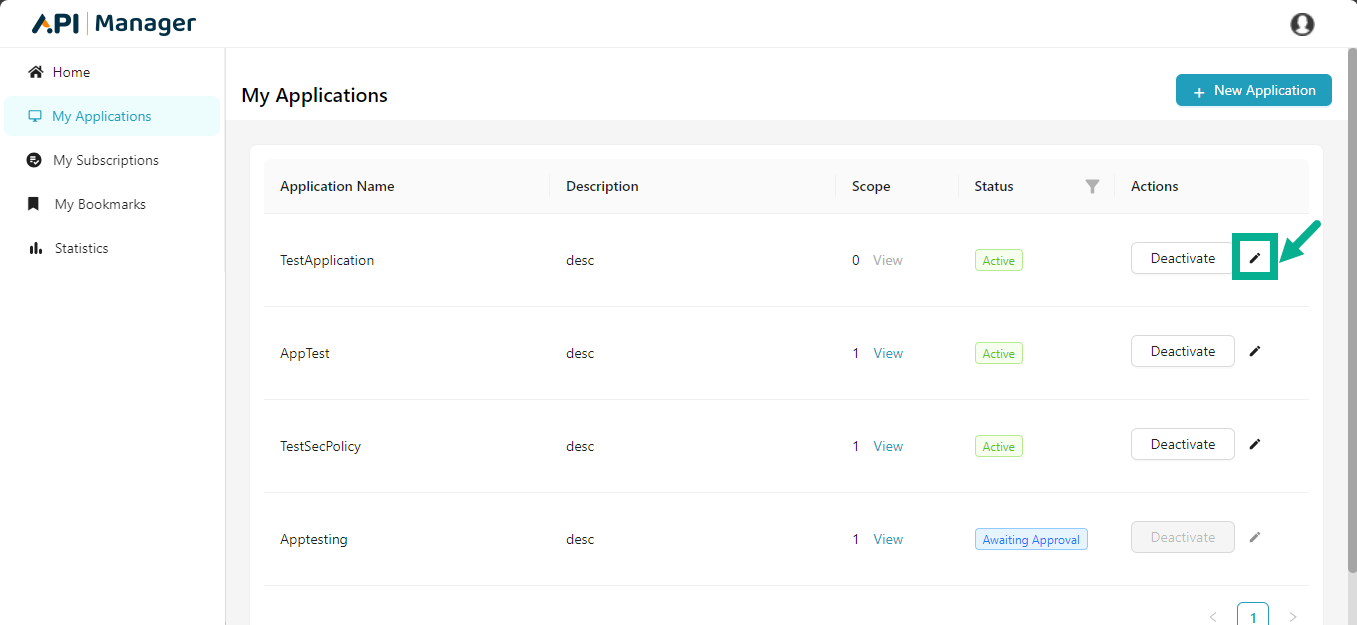The image size is (1357, 625).
Task: Click the API Manager logo
Action: coord(114,24)
